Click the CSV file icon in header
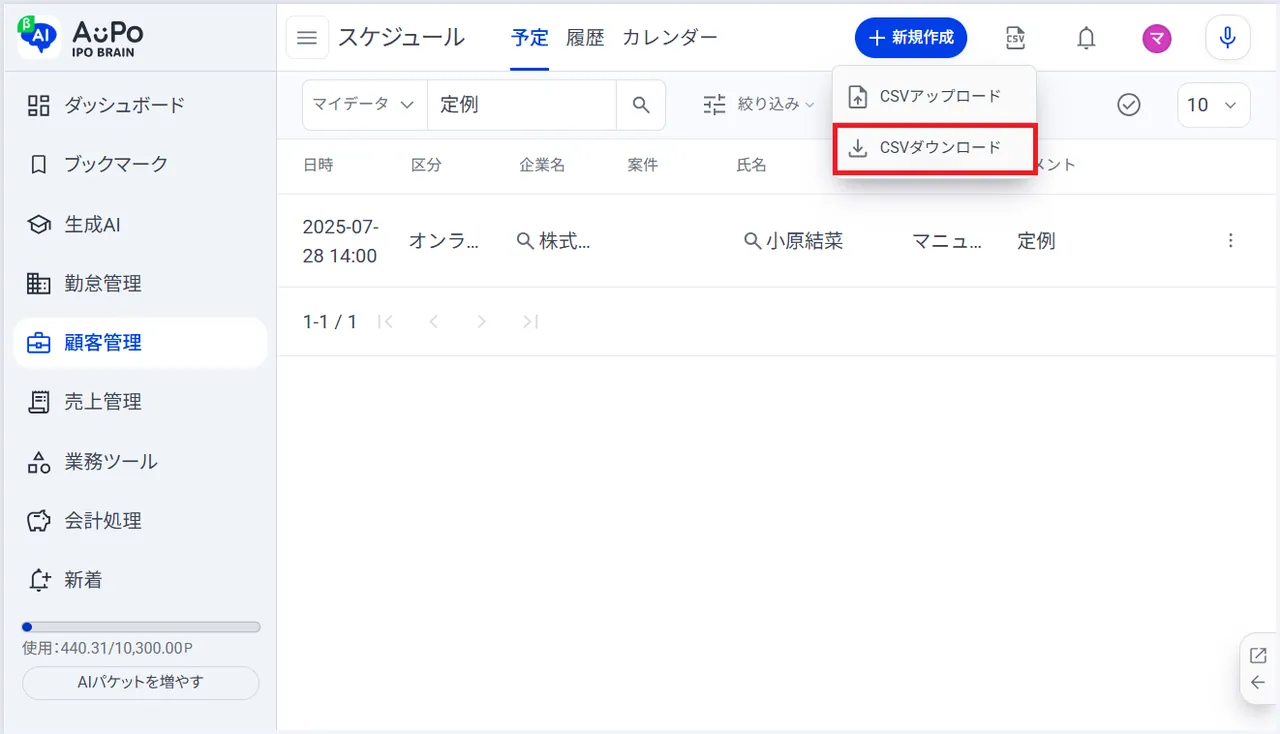Image resolution: width=1280 pixels, height=734 pixels. click(x=1015, y=38)
